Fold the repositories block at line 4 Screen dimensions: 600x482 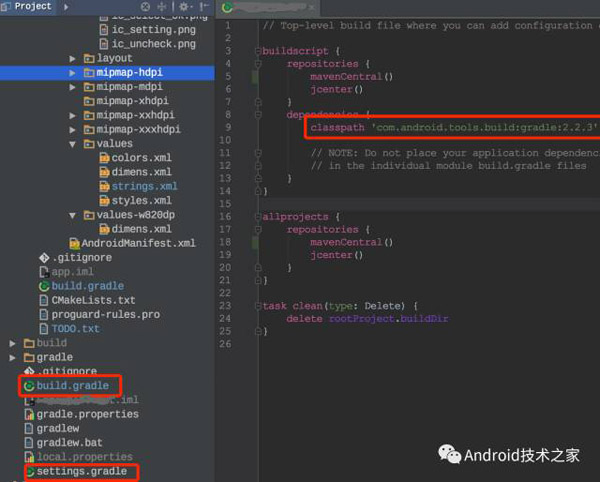(x=258, y=64)
